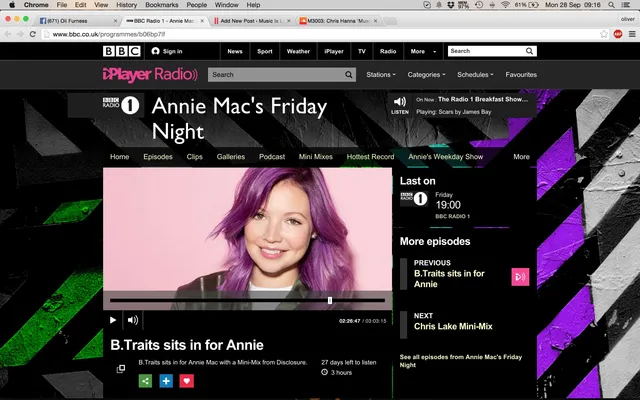
Task: Expand the Stations dropdown
Action: [380, 75]
